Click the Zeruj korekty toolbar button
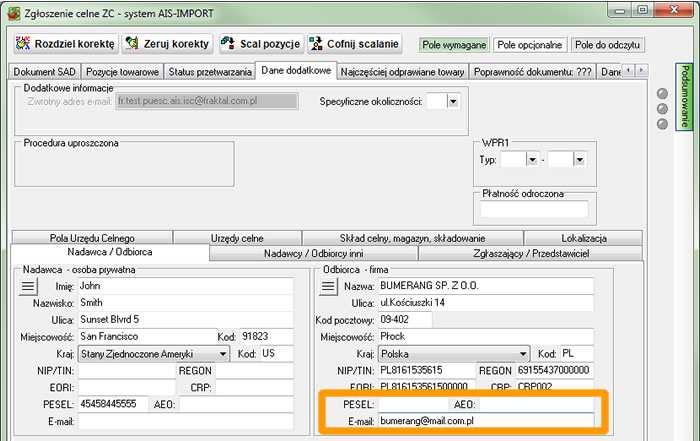The width and height of the screenshot is (700, 441). [168, 44]
